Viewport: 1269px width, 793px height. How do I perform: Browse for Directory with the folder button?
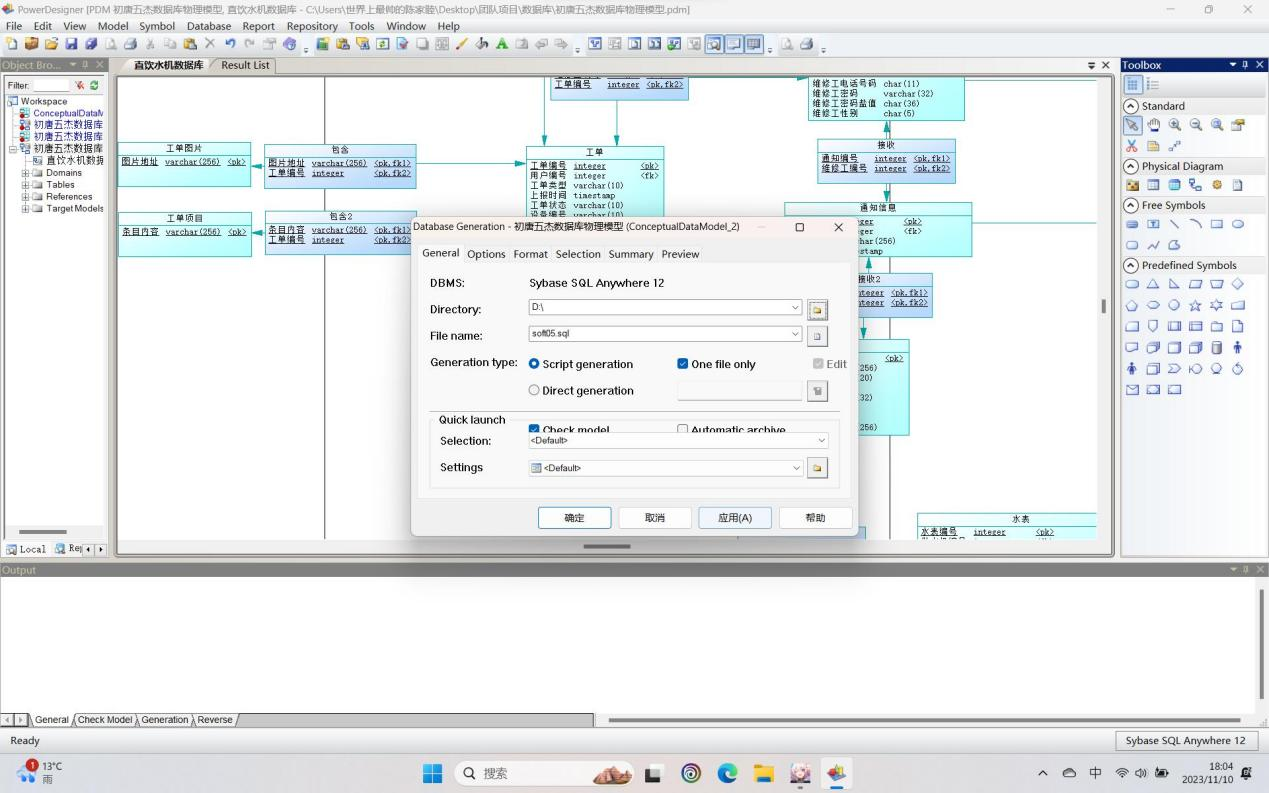(817, 309)
